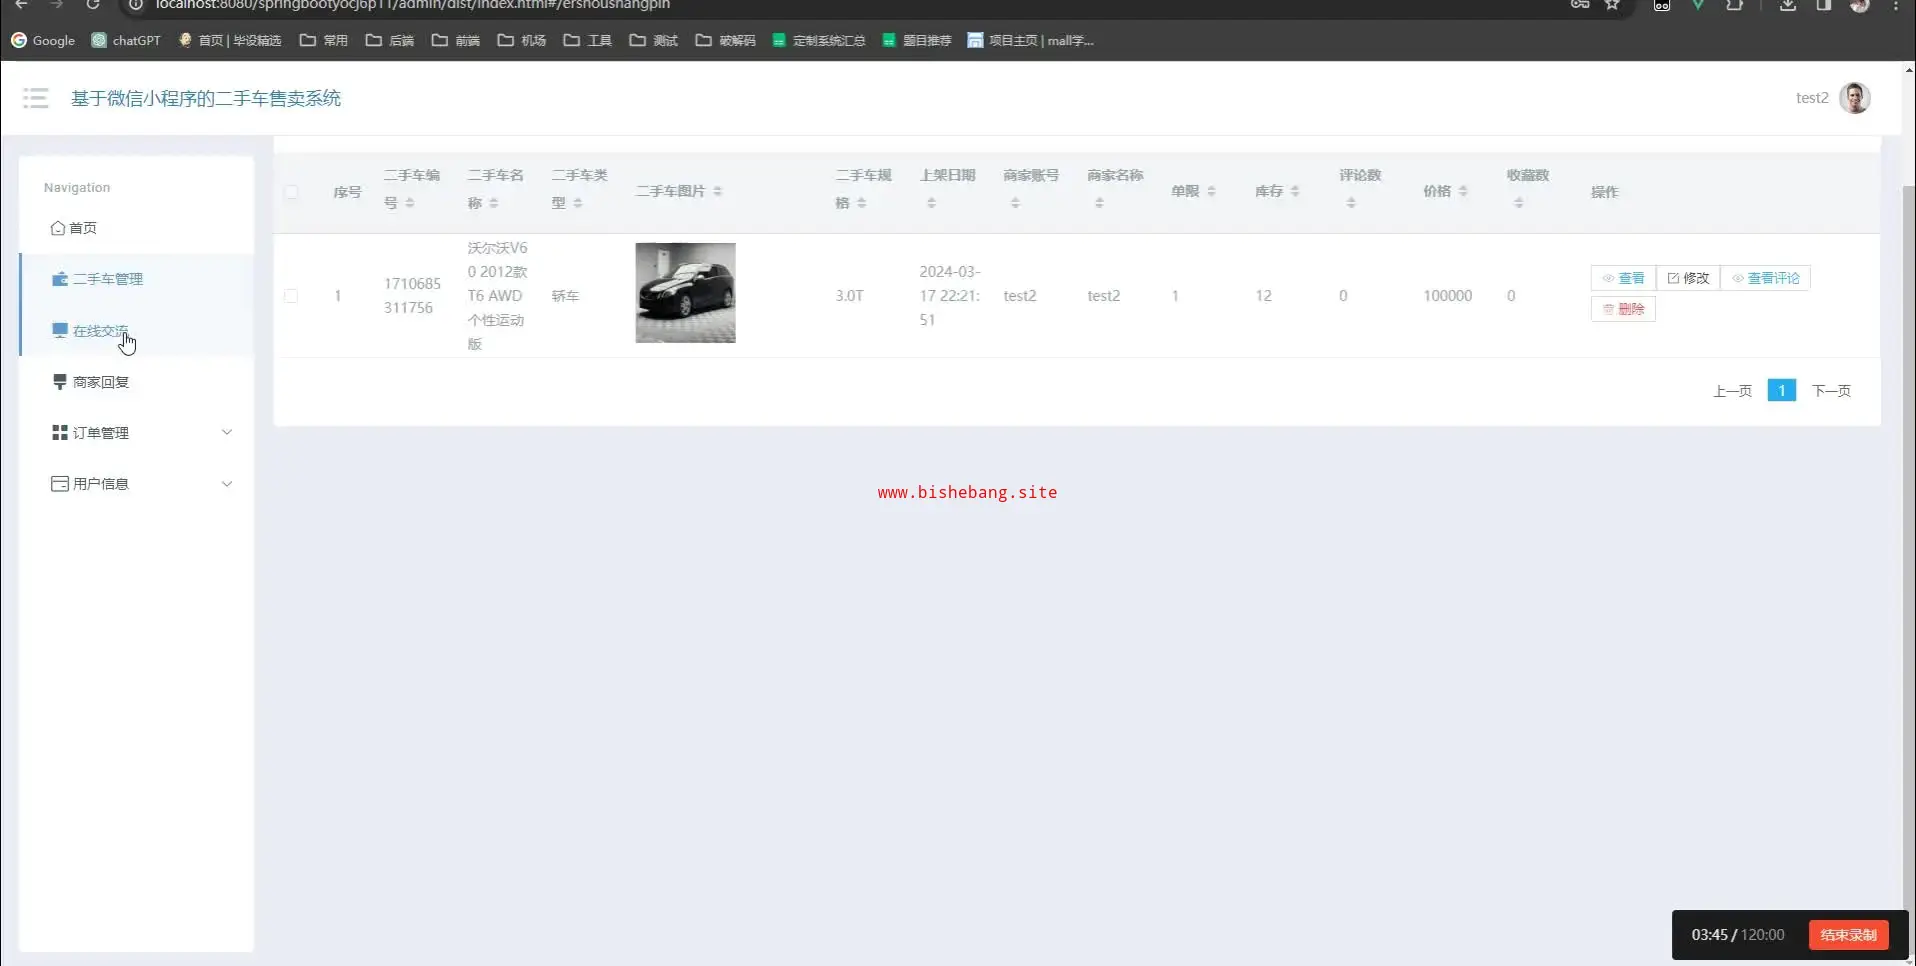Sort by 二手车规格 using its sort arrows
This screenshot has width=1916, height=966.
pyautogui.click(x=862, y=203)
